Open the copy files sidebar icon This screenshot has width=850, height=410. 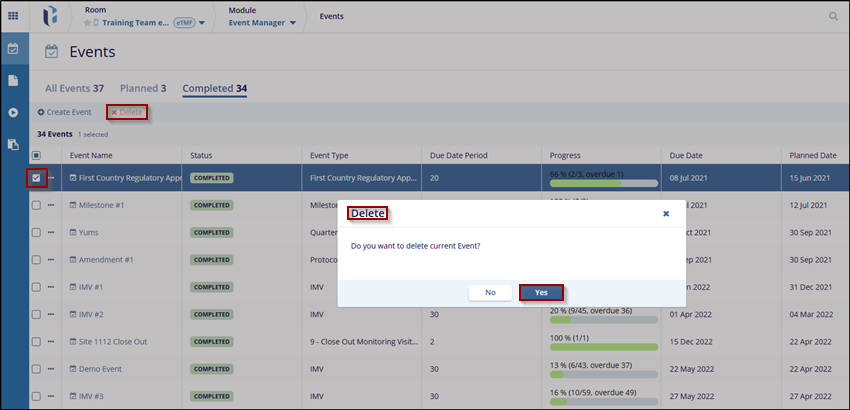[x=13, y=144]
